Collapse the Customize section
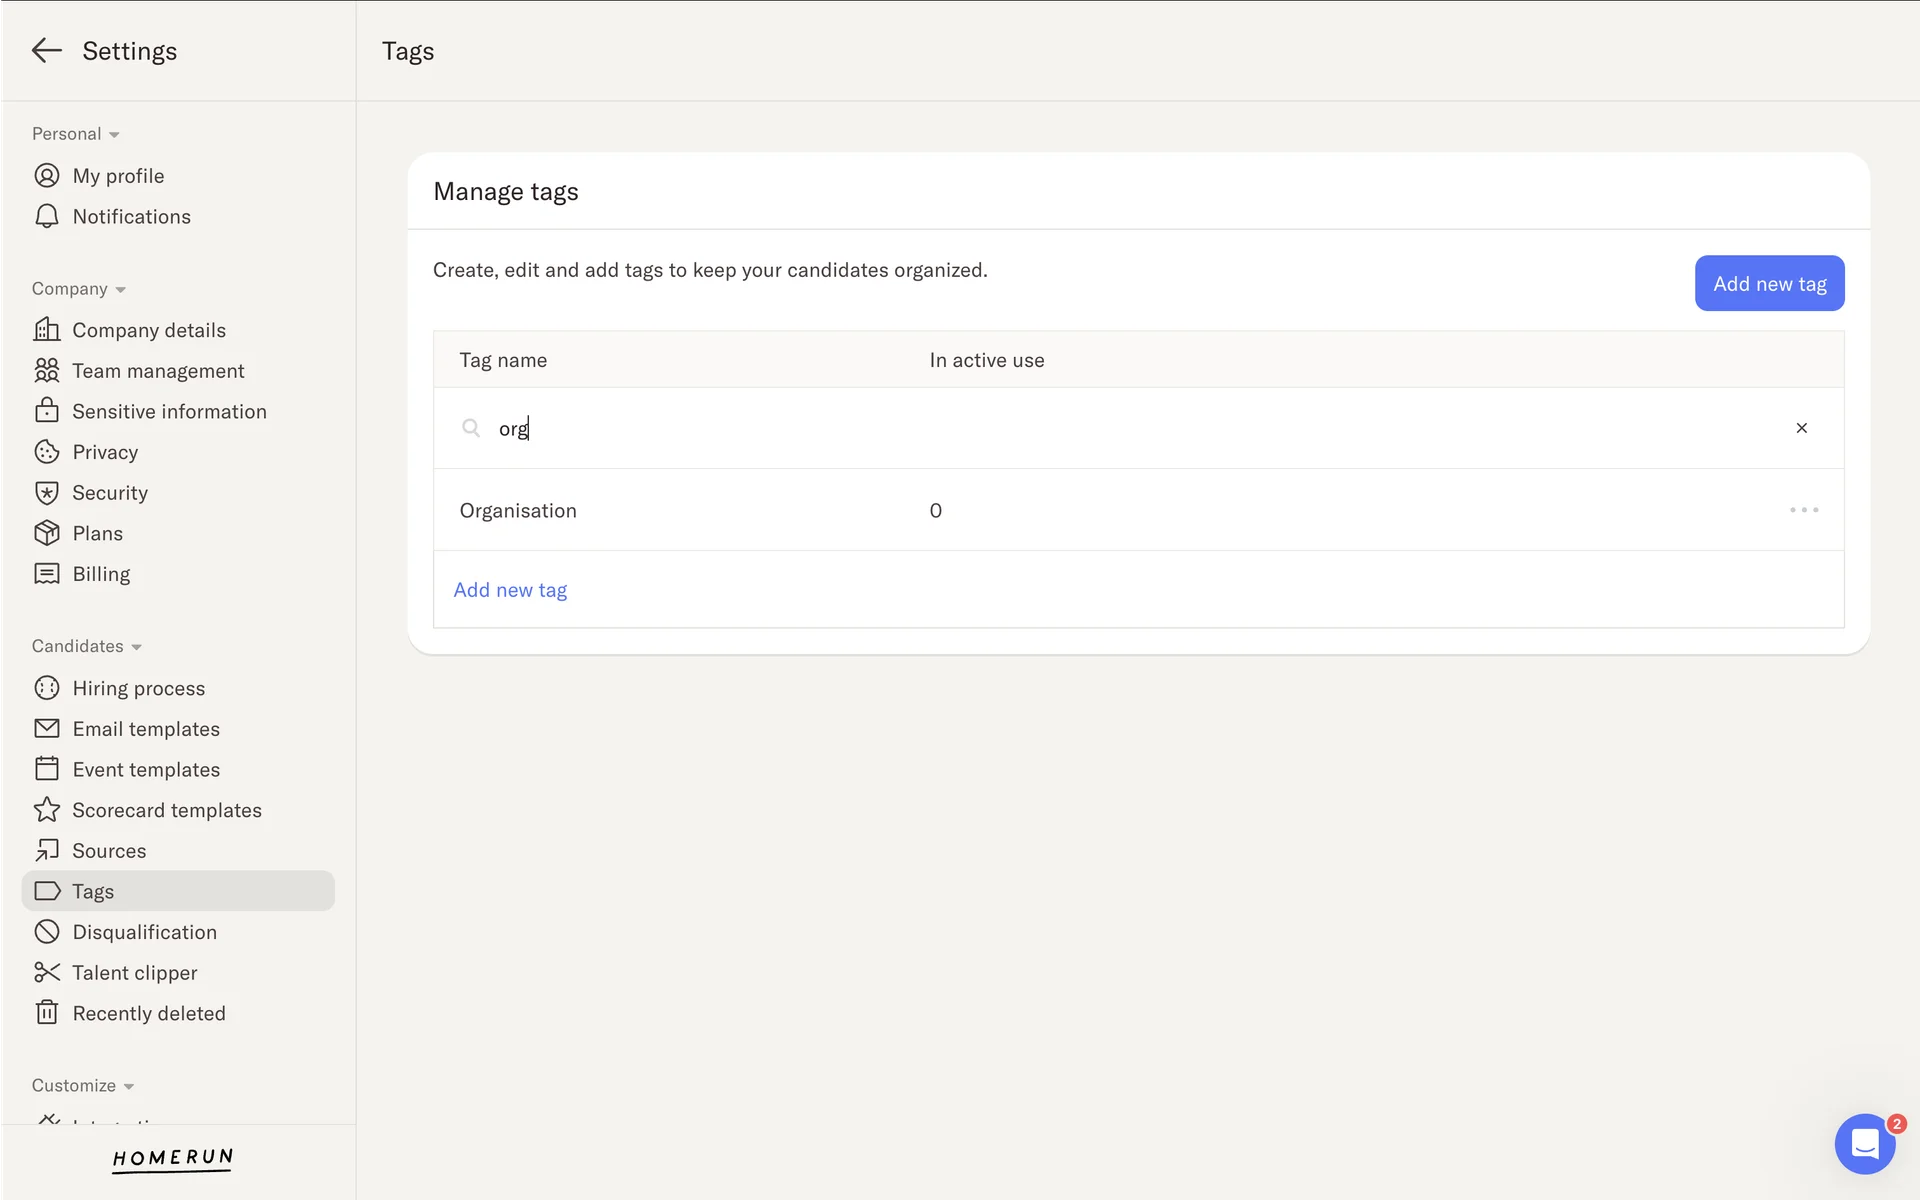Screen dimensions: 1920x1200 point(83,1086)
